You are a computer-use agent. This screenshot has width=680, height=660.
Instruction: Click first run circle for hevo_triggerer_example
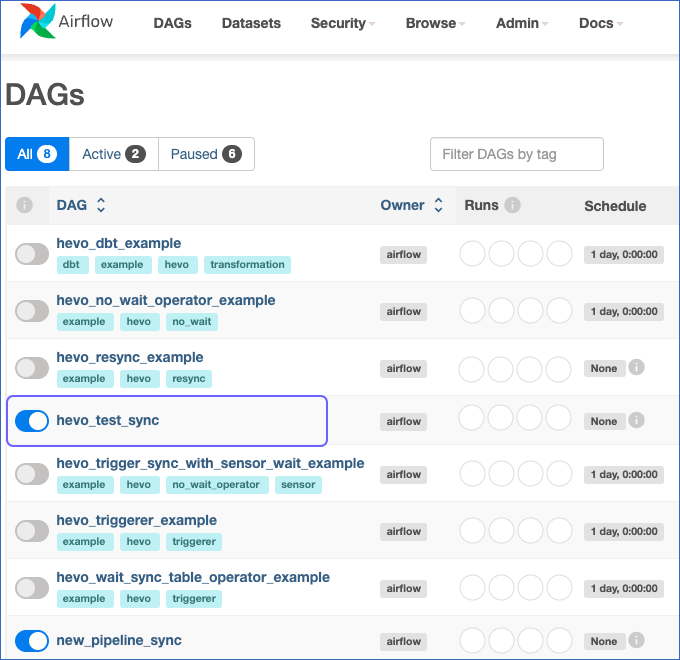[472, 530]
